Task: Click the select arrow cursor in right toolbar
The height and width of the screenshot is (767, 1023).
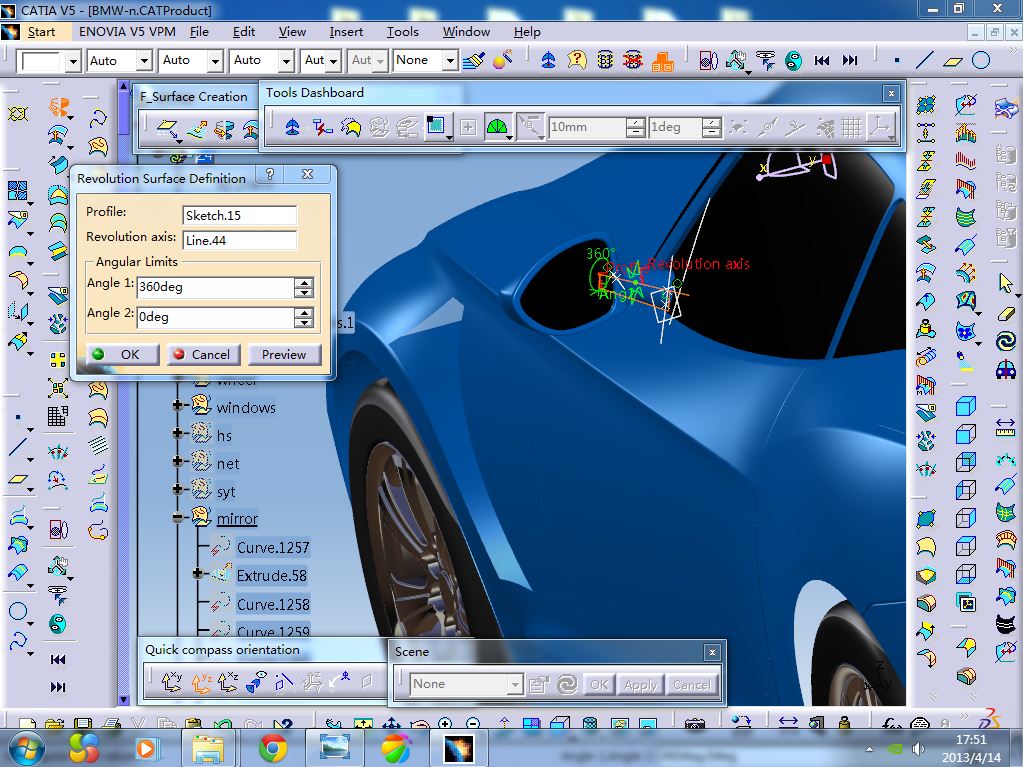Action: [x=1005, y=284]
